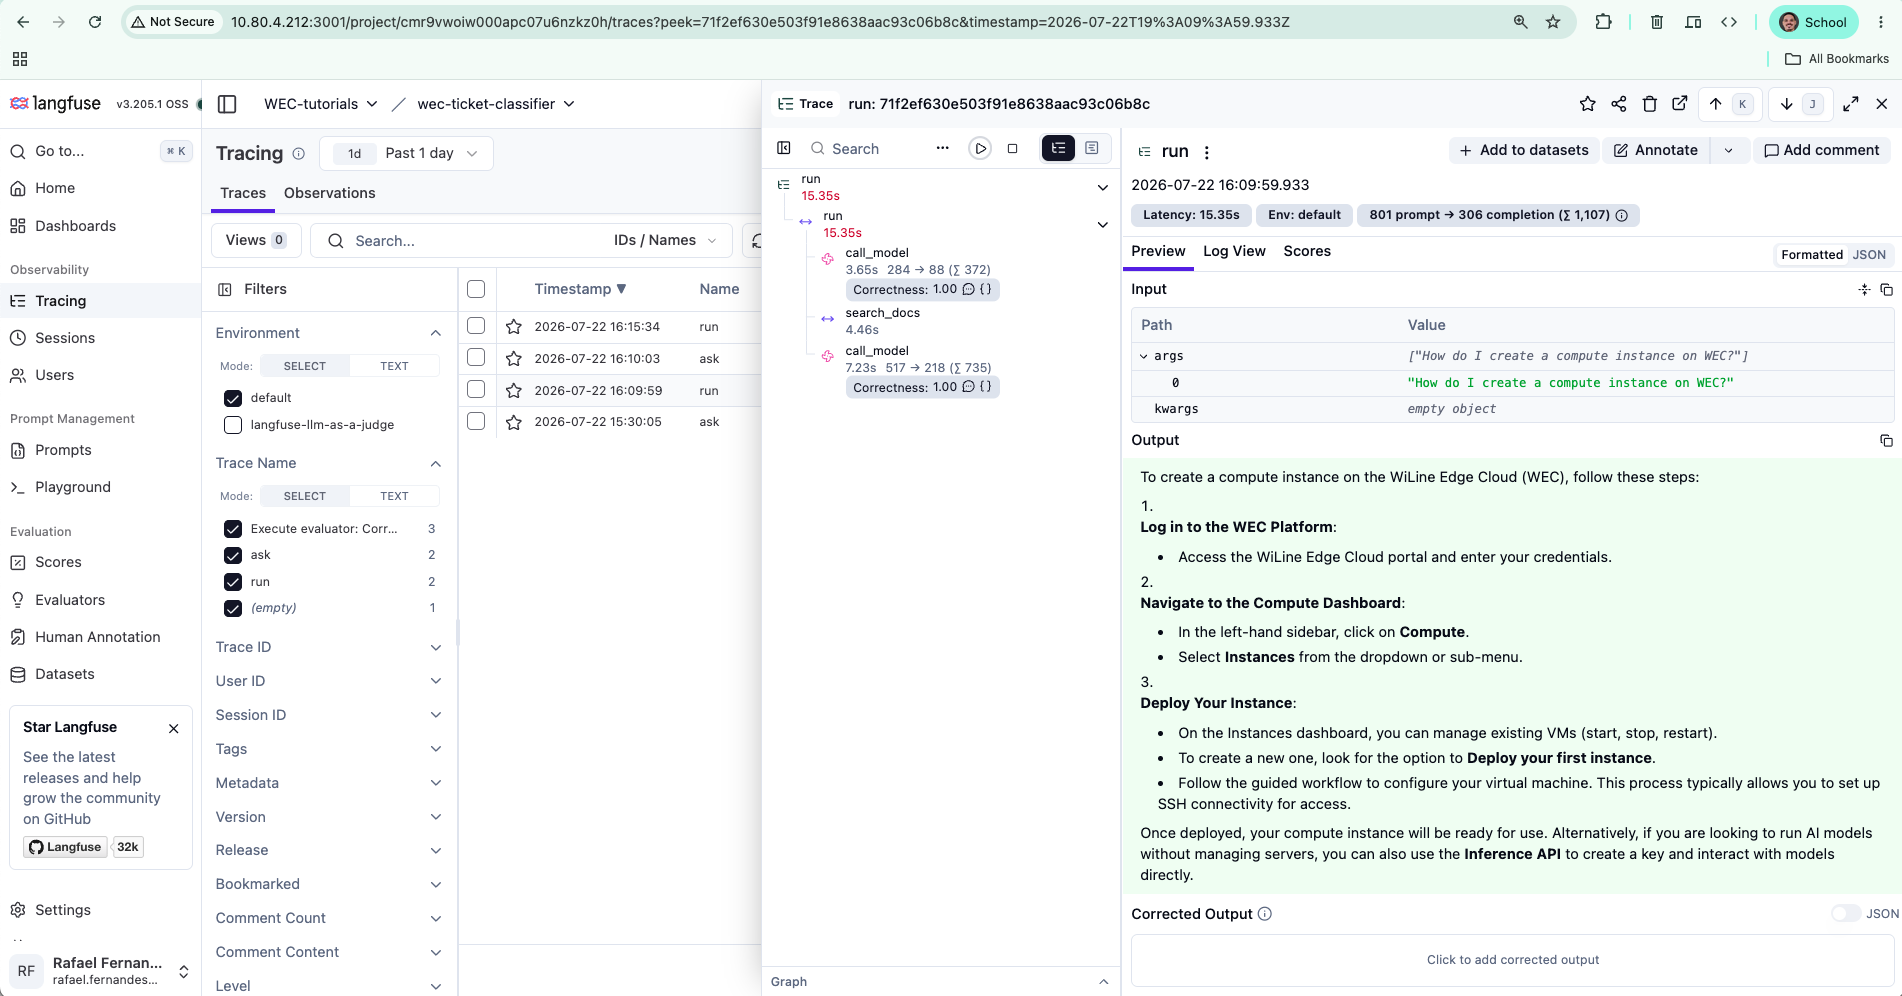Open Chrome extensions puzzle icon
Image resolution: width=1902 pixels, height=996 pixels.
pos(1603,22)
